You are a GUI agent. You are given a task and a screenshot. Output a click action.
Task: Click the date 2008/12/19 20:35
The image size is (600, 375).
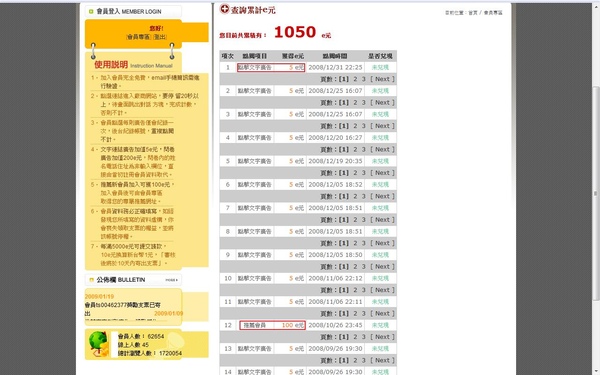click(335, 161)
